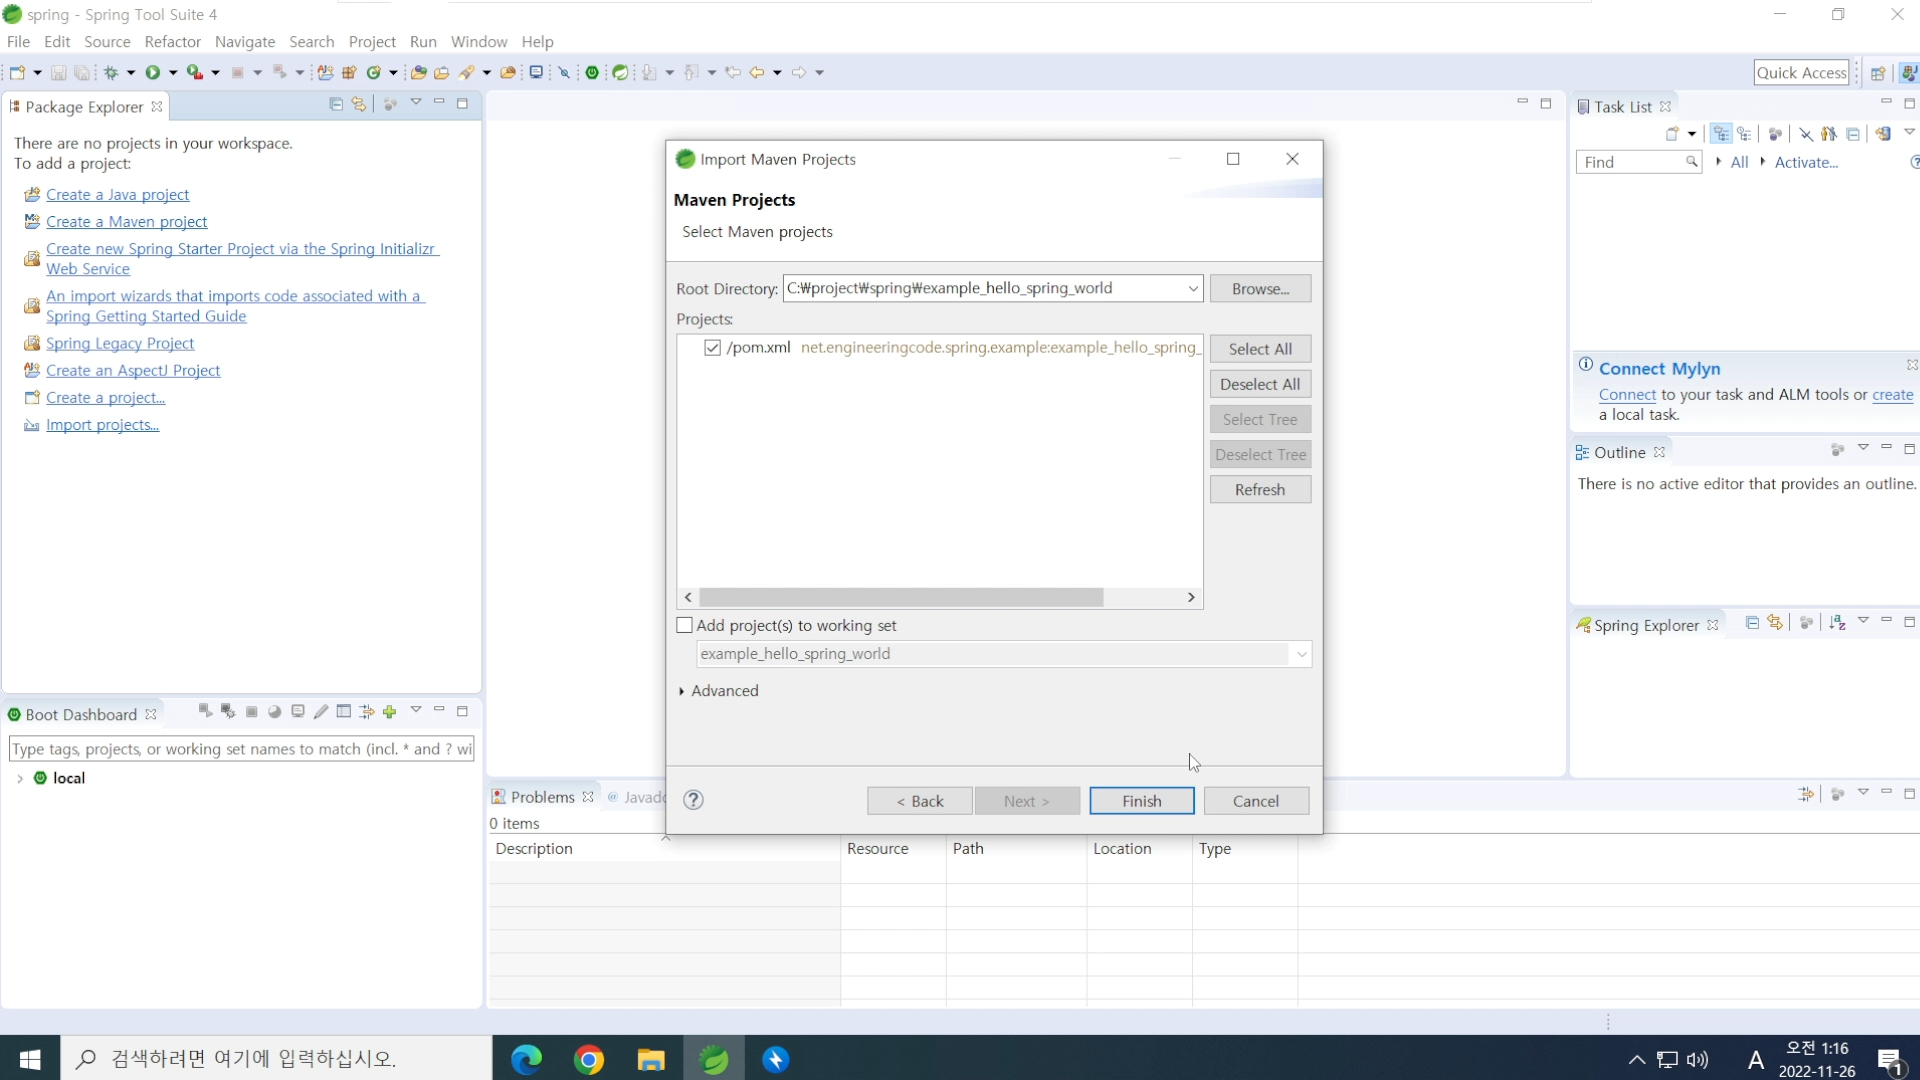
Task: Click the Open Console icon in Boot Dashboard
Action: pyautogui.click(x=298, y=711)
